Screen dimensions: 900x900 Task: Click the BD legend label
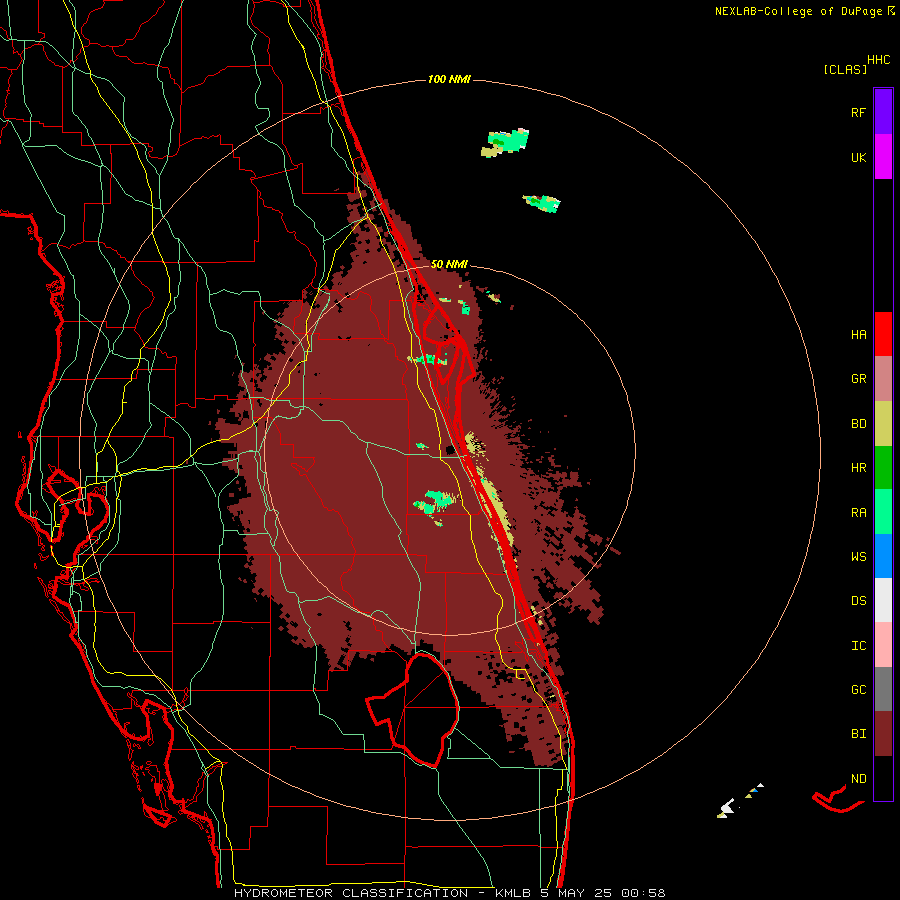pos(858,424)
